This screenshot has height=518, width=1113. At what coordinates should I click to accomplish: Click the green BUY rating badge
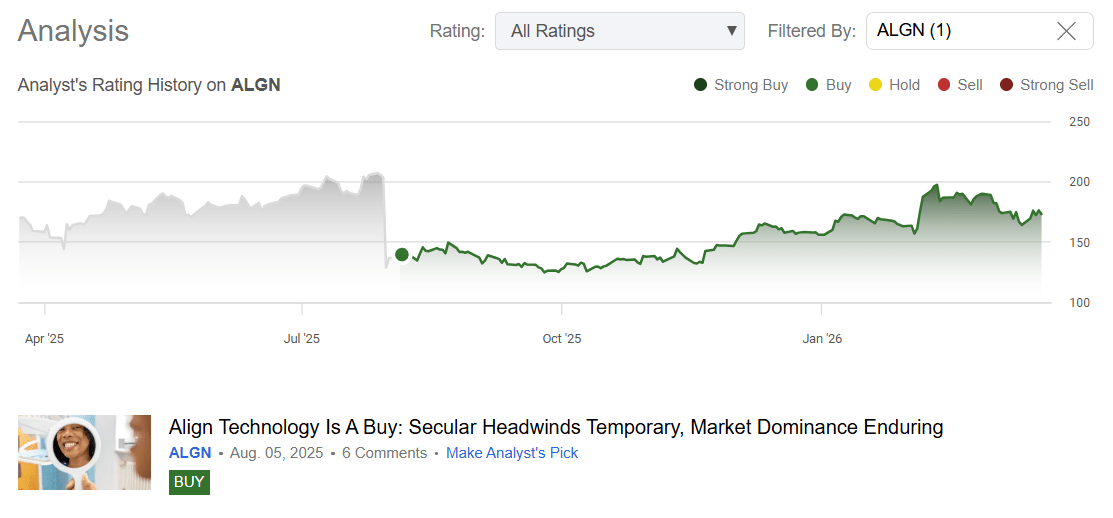pos(190,483)
